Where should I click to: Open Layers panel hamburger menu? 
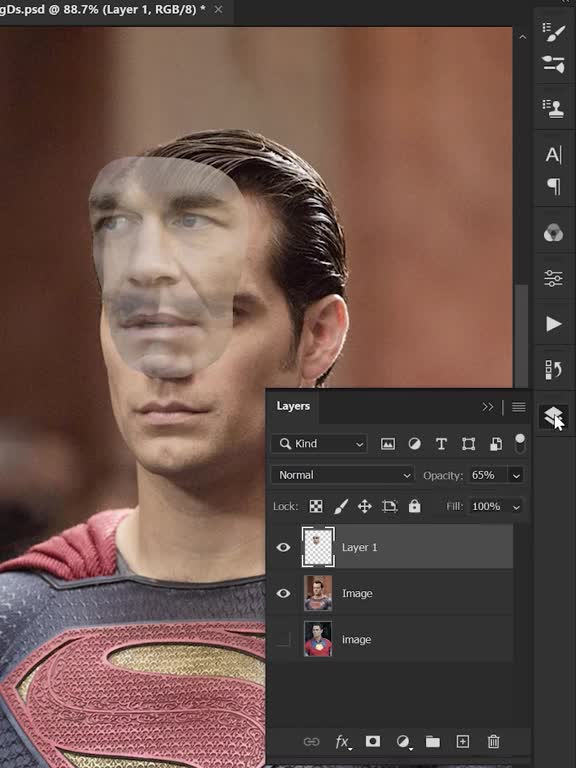click(519, 407)
